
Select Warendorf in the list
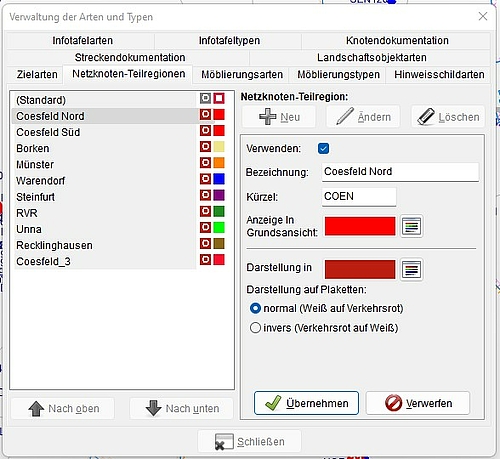(104, 181)
